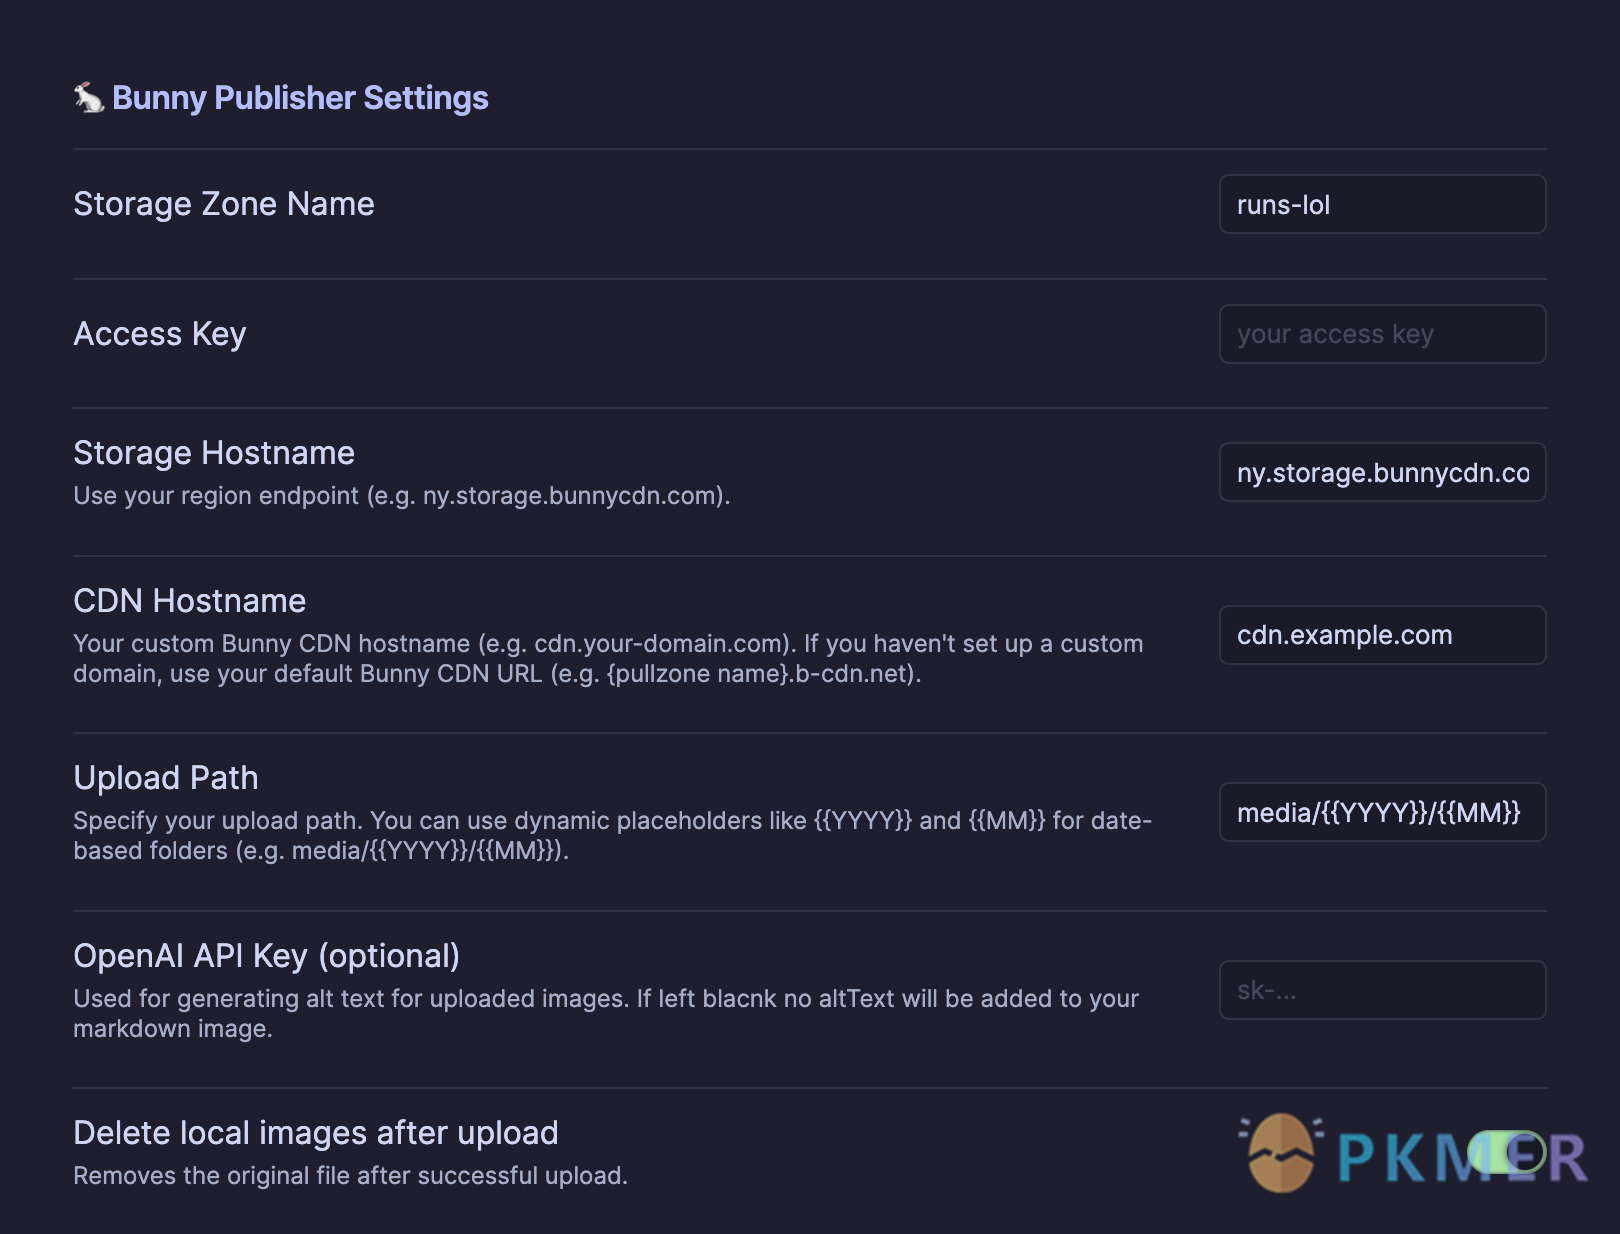
Task: Focus the Access Key input field
Action: click(1382, 334)
